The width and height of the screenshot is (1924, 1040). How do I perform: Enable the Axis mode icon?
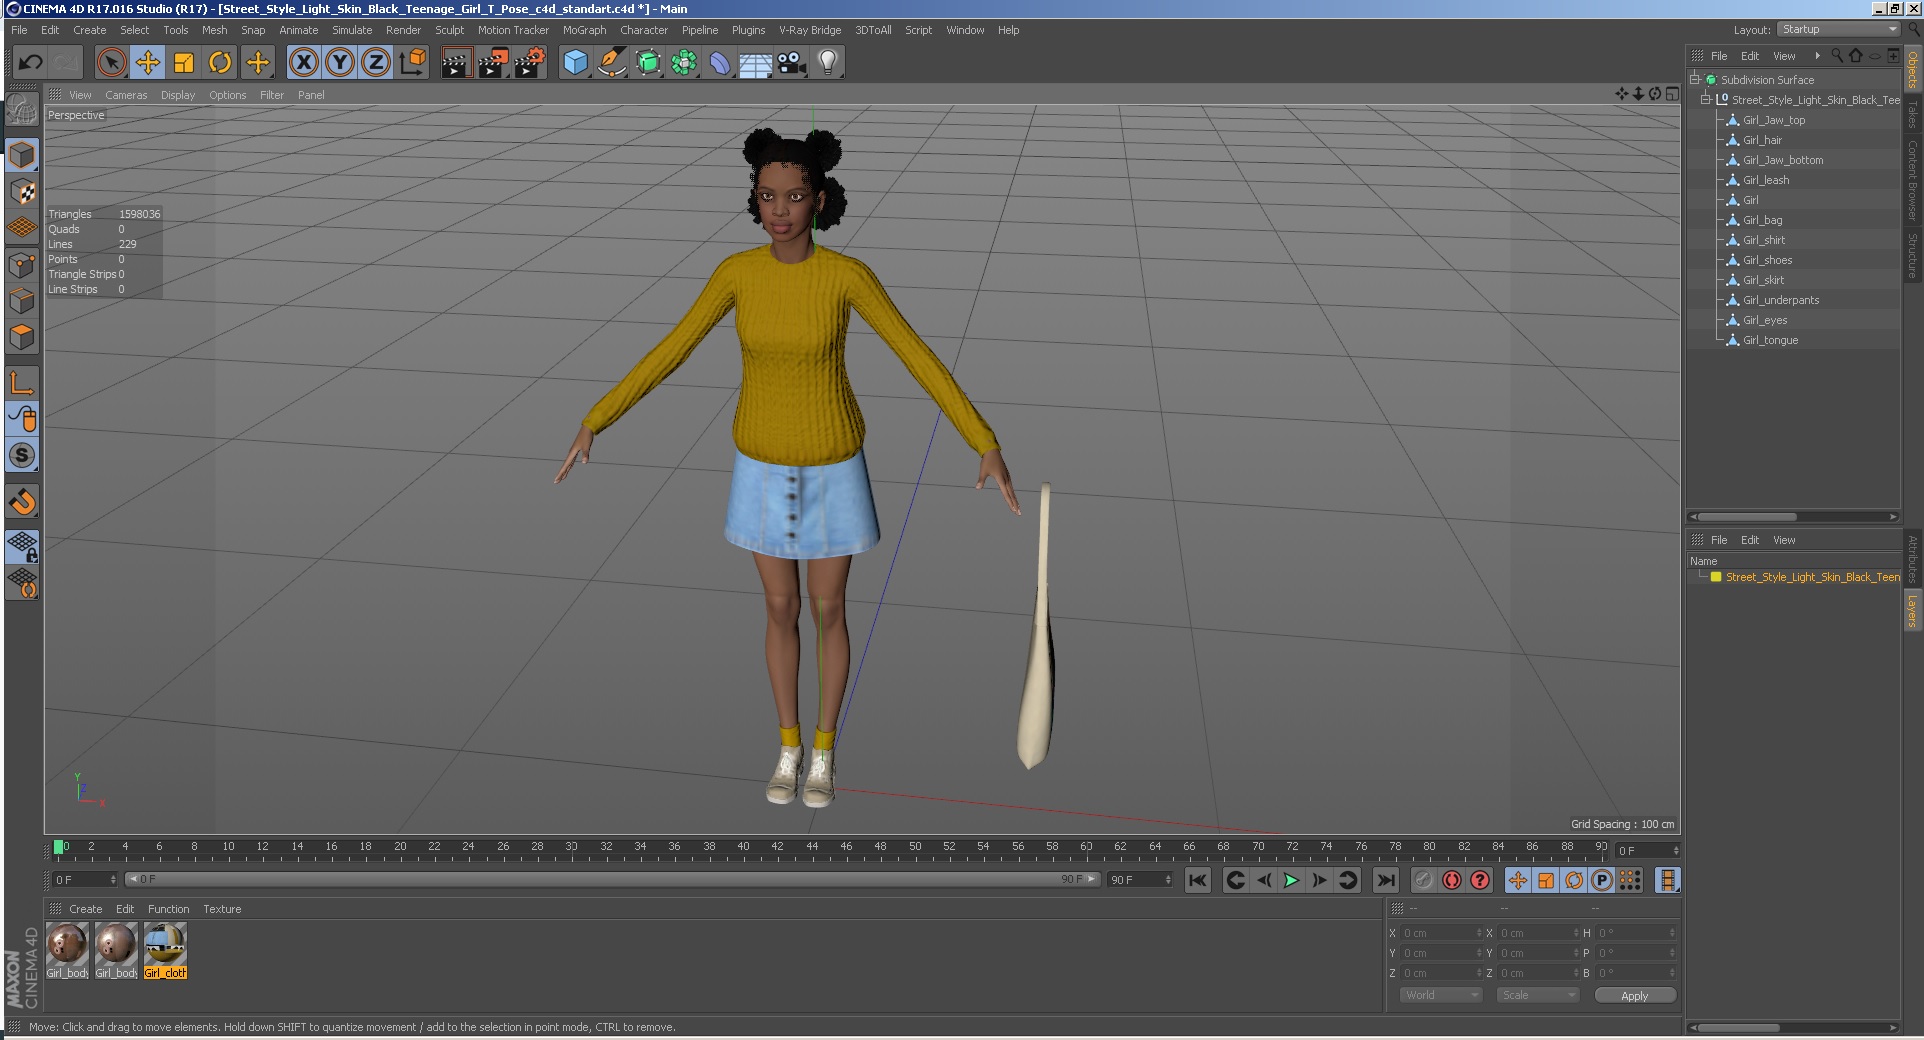click(22, 383)
